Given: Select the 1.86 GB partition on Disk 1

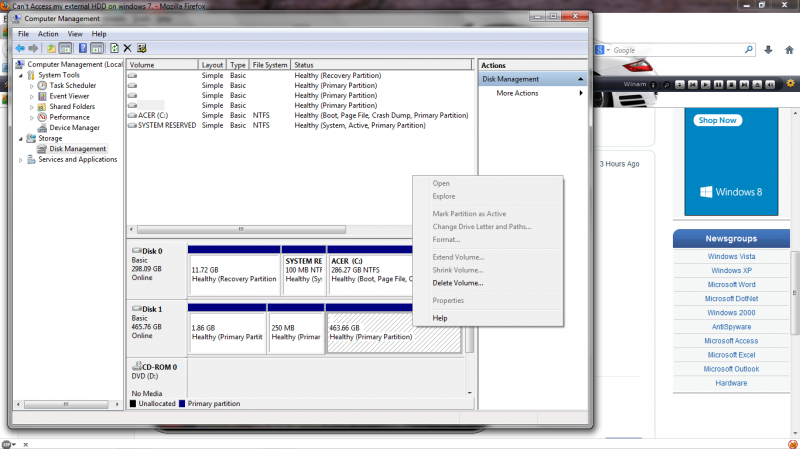Looking at the screenshot, I should [x=227, y=333].
